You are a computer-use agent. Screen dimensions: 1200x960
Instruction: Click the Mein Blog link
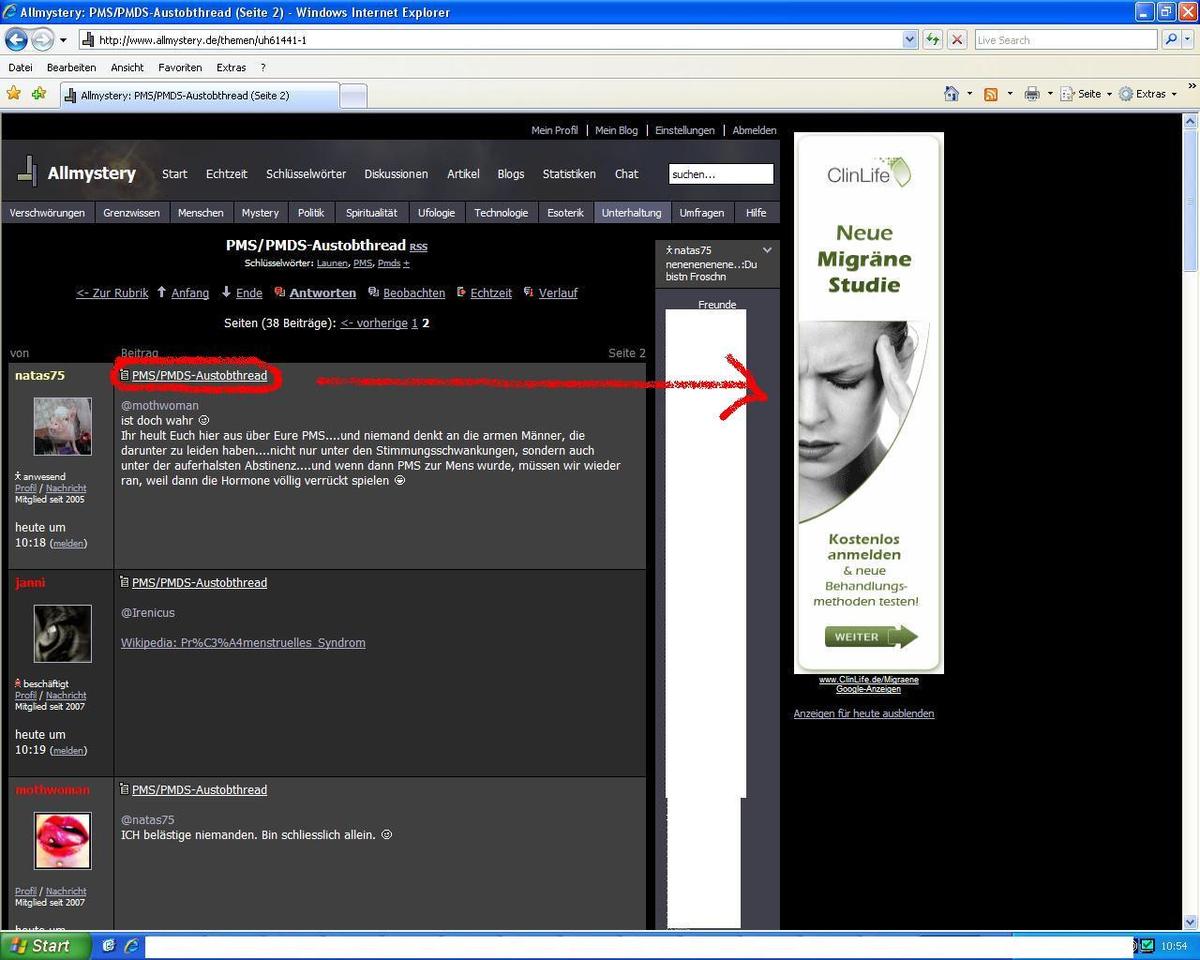coord(616,130)
